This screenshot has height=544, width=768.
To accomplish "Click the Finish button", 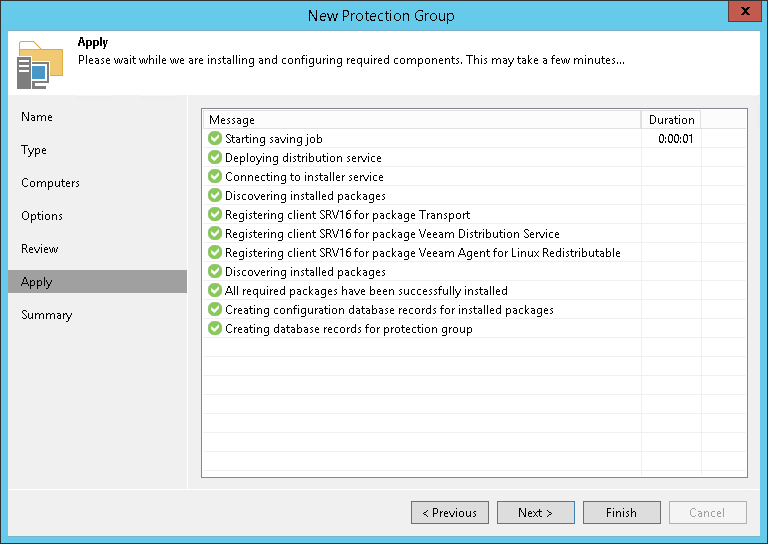I will pyautogui.click(x=621, y=512).
